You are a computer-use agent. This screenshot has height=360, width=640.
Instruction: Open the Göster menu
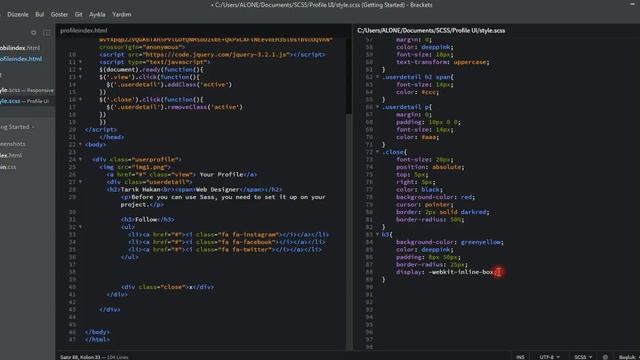[59, 14]
